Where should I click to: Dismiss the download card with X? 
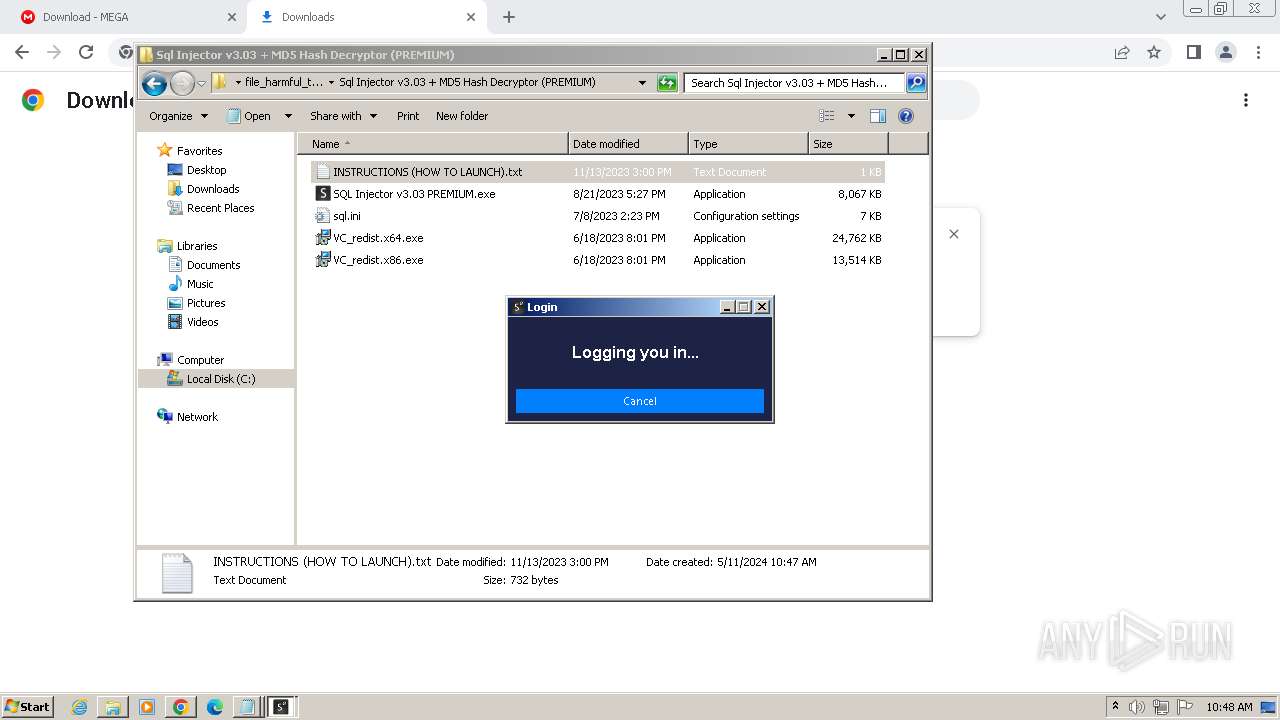tap(954, 234)
